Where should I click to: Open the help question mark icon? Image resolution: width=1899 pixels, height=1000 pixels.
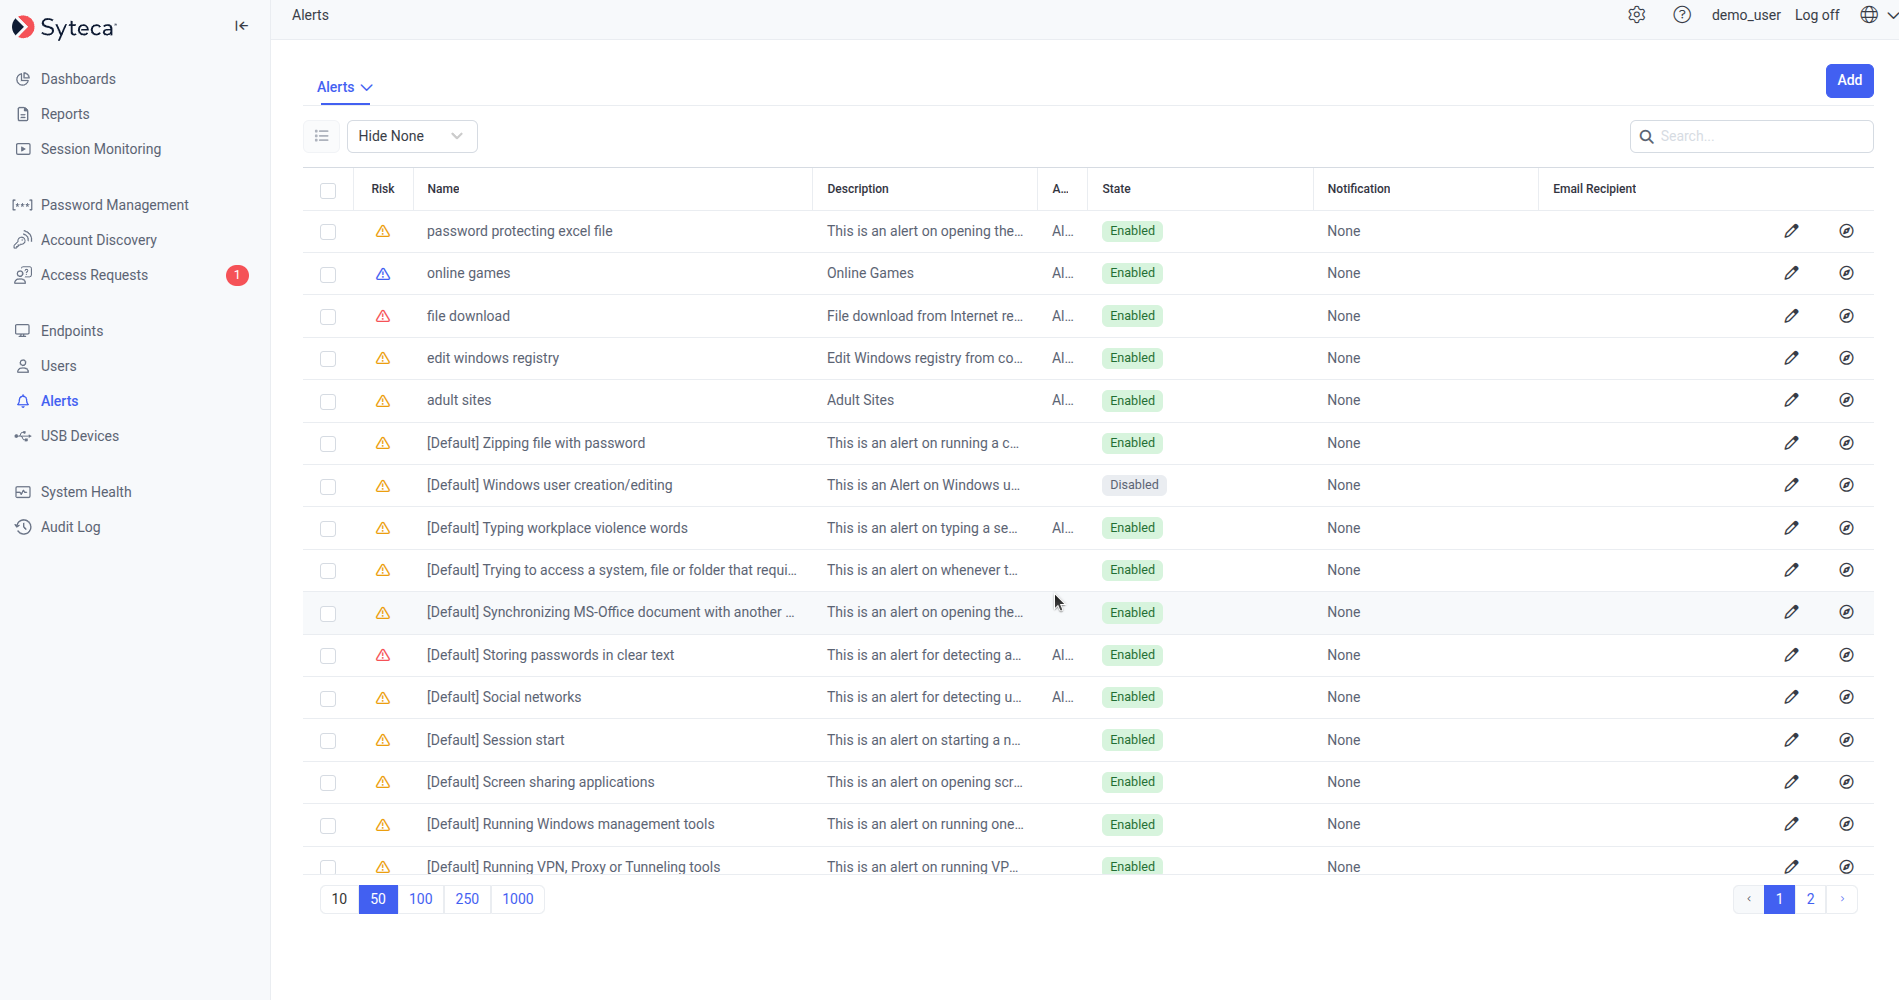tap(1682, 15)
